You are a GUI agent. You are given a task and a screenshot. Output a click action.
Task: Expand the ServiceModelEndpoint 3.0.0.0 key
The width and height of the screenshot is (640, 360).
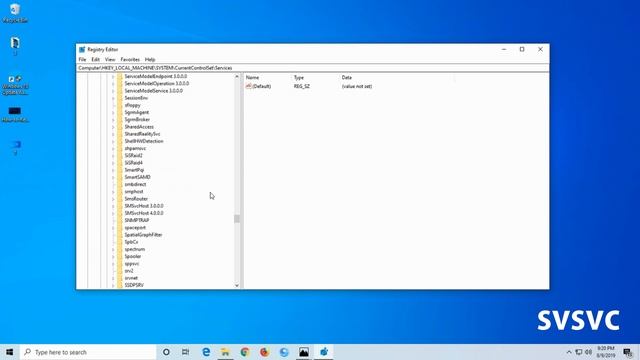pyautogui.click(x=113, y=77)
